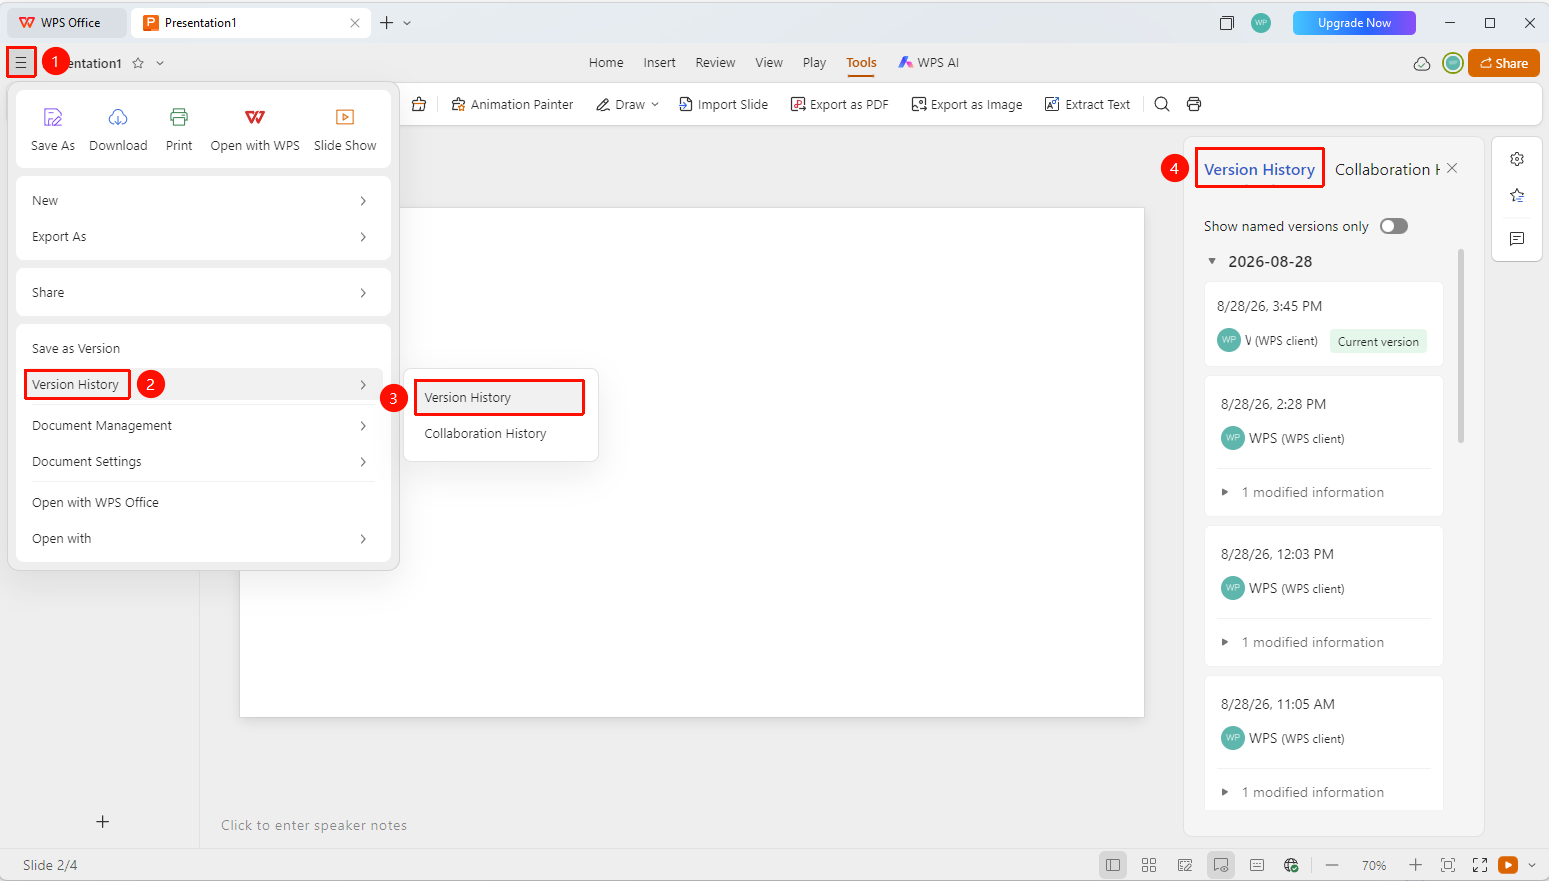Open the Review tab
Screen dimensions: 1549x881
point(715,63)
